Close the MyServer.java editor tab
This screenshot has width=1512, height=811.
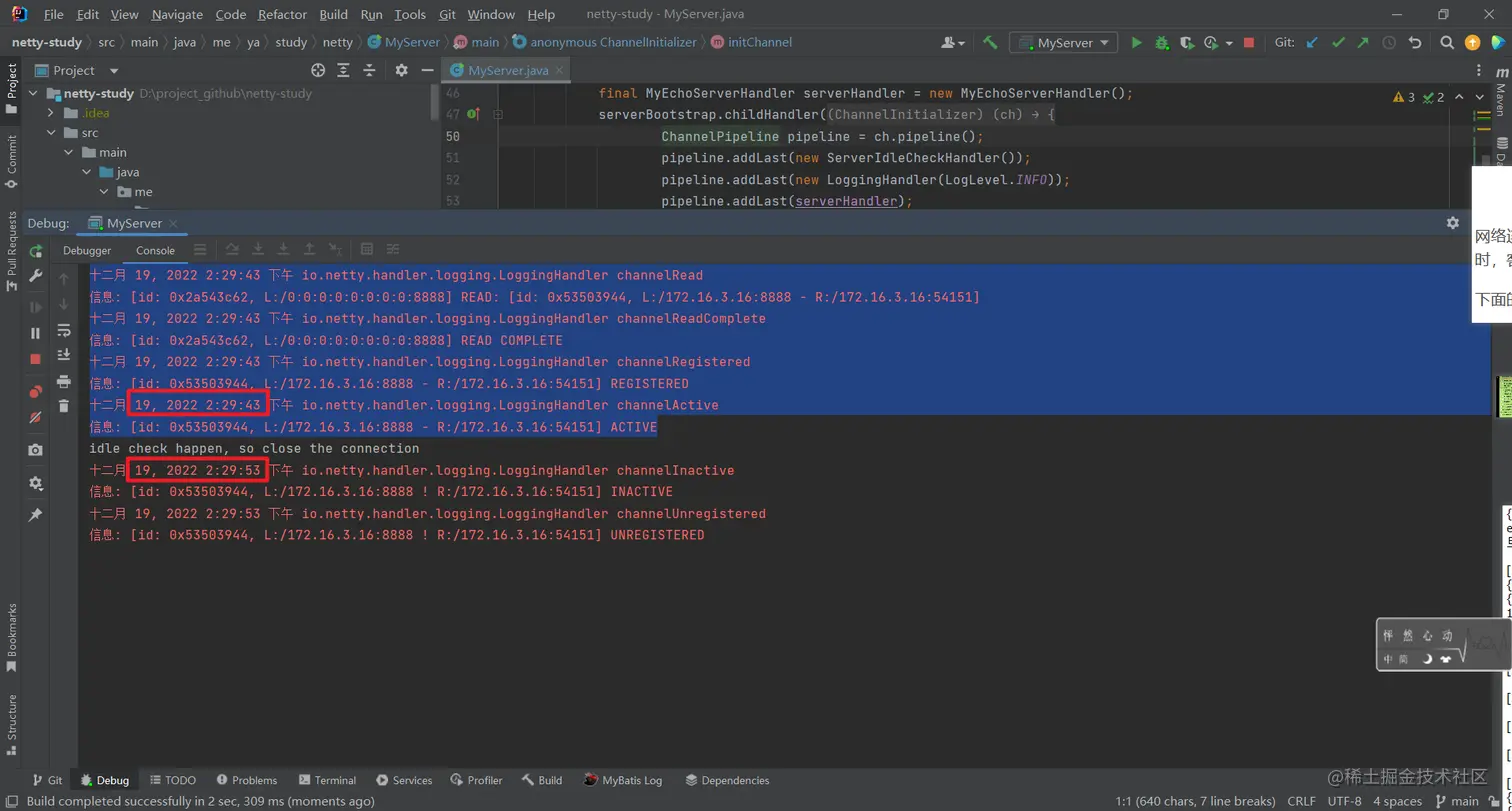(559, 71)
